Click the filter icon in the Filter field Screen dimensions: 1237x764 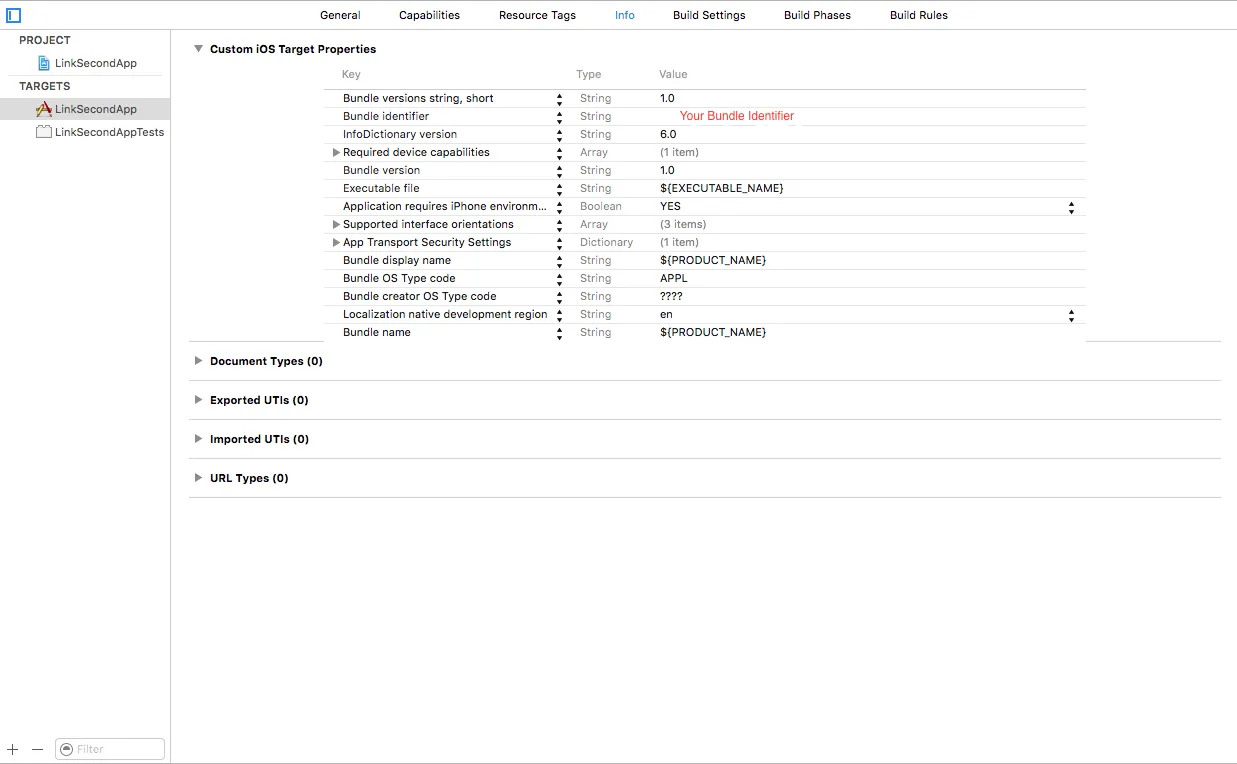66,749
